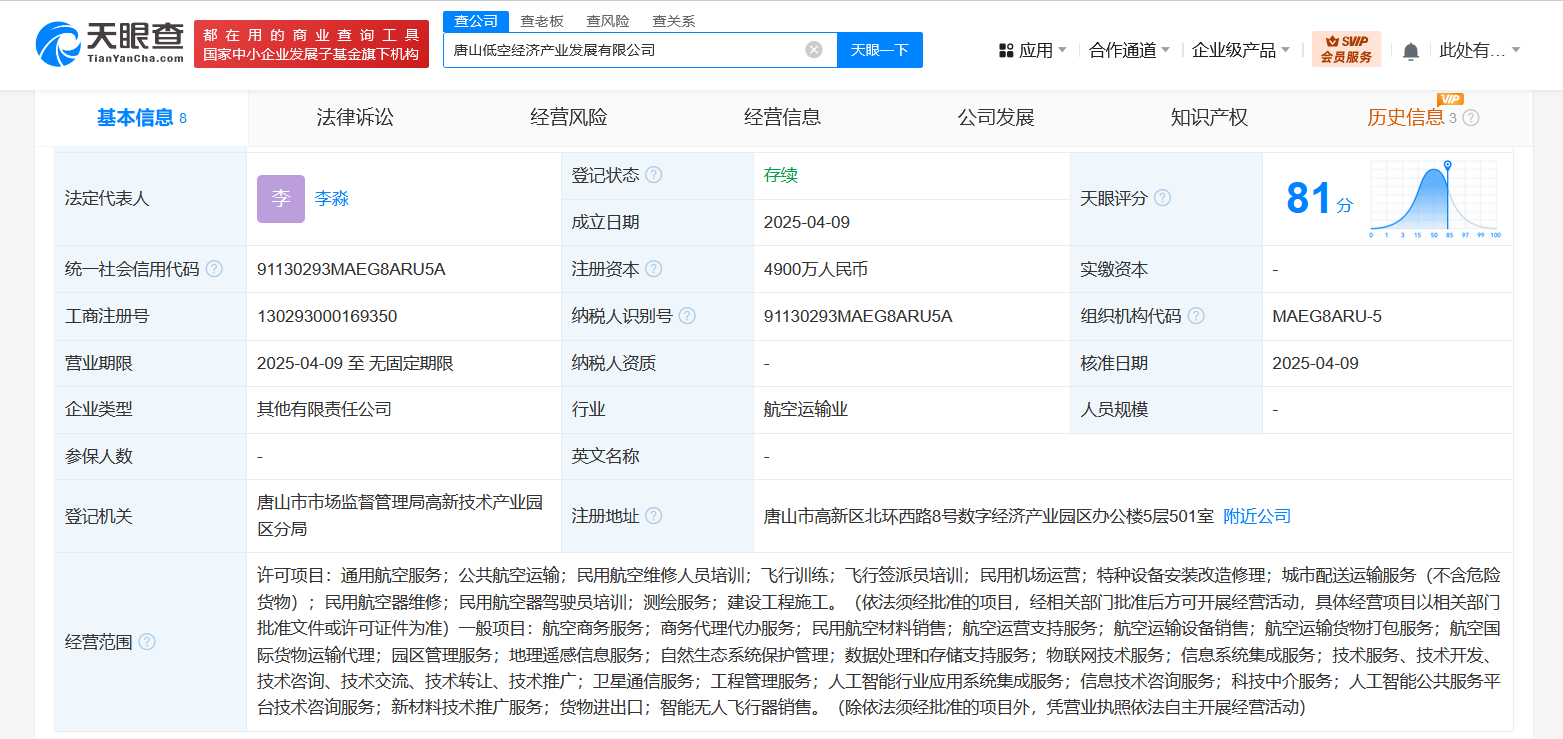The width and height of the screenshot is (1563, 739).
Task: Open the 附近公司 link
Action: 1257,516
